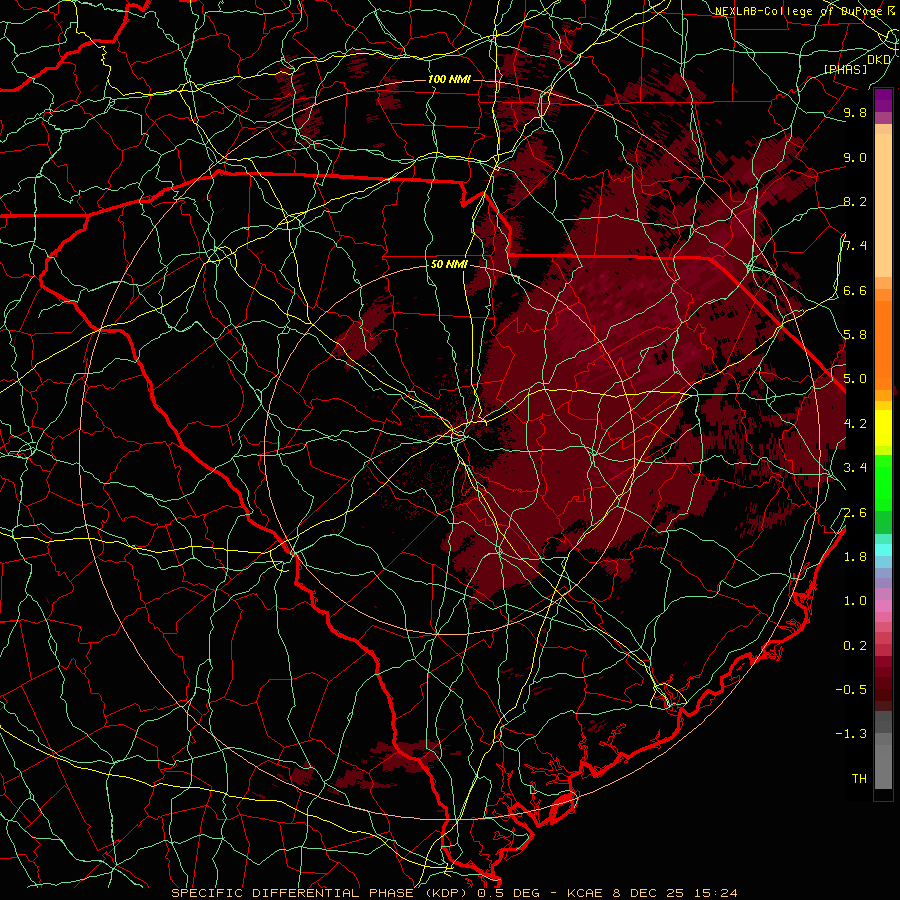Click the 7.4 value on the color scale
The height and width of the screenshot is (900, 900).
(x=855, y=246)
